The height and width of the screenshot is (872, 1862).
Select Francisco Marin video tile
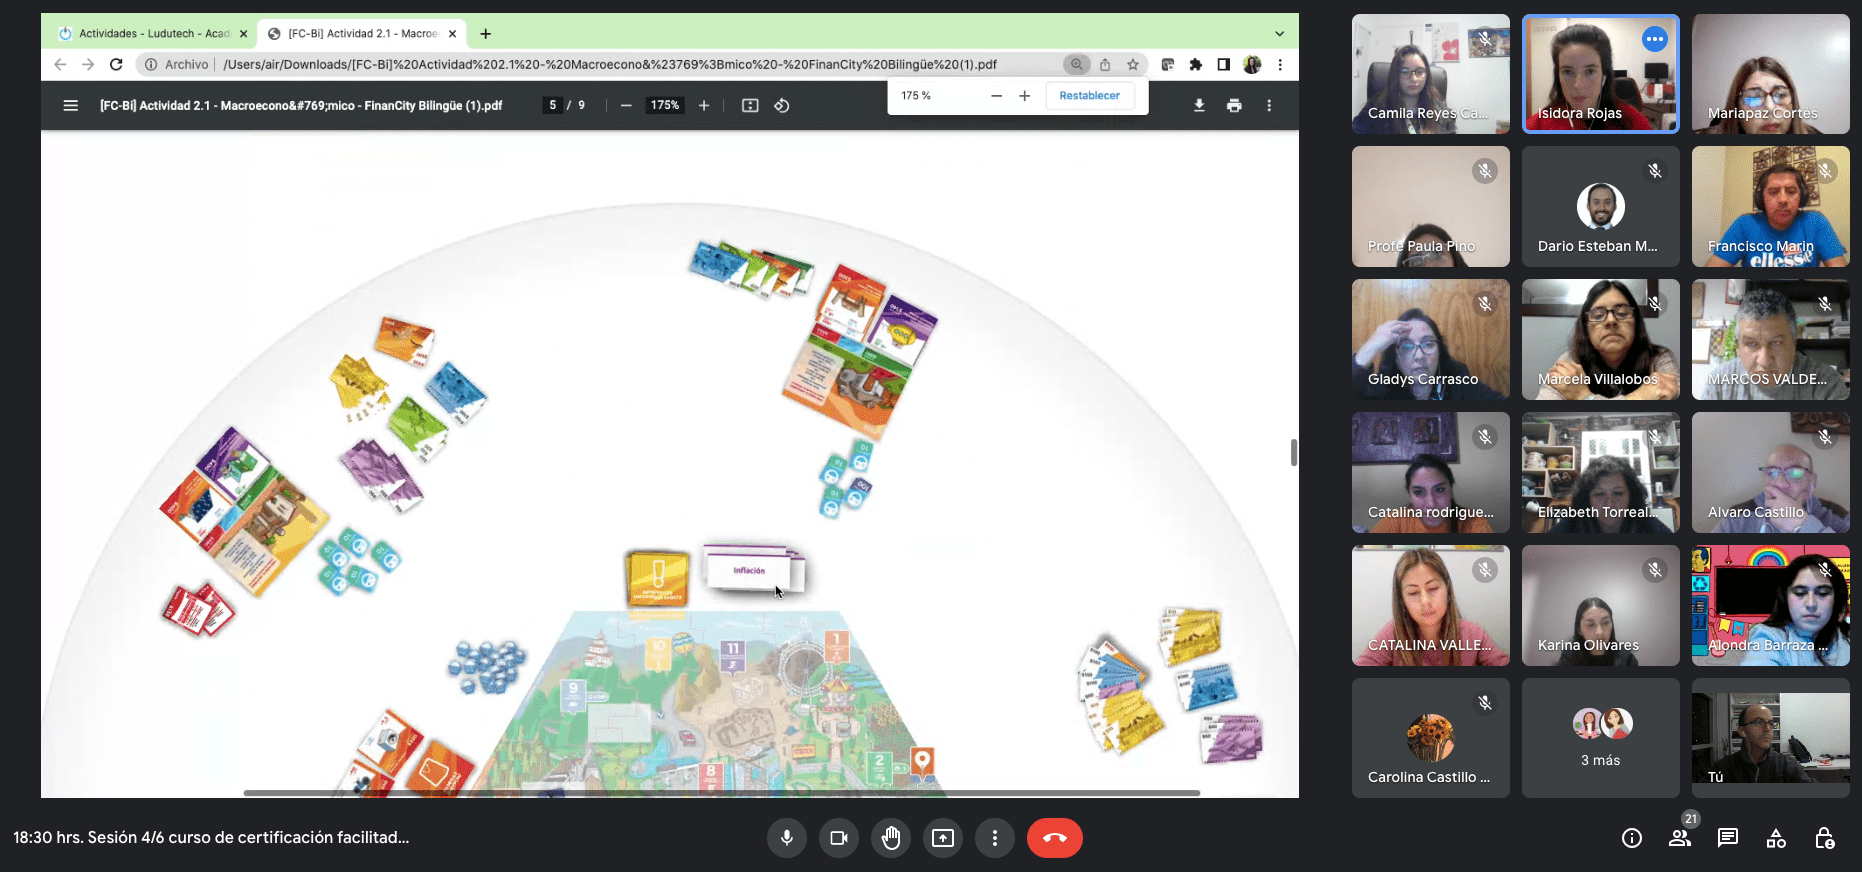pyautogui.click(x=1771, y=206)
